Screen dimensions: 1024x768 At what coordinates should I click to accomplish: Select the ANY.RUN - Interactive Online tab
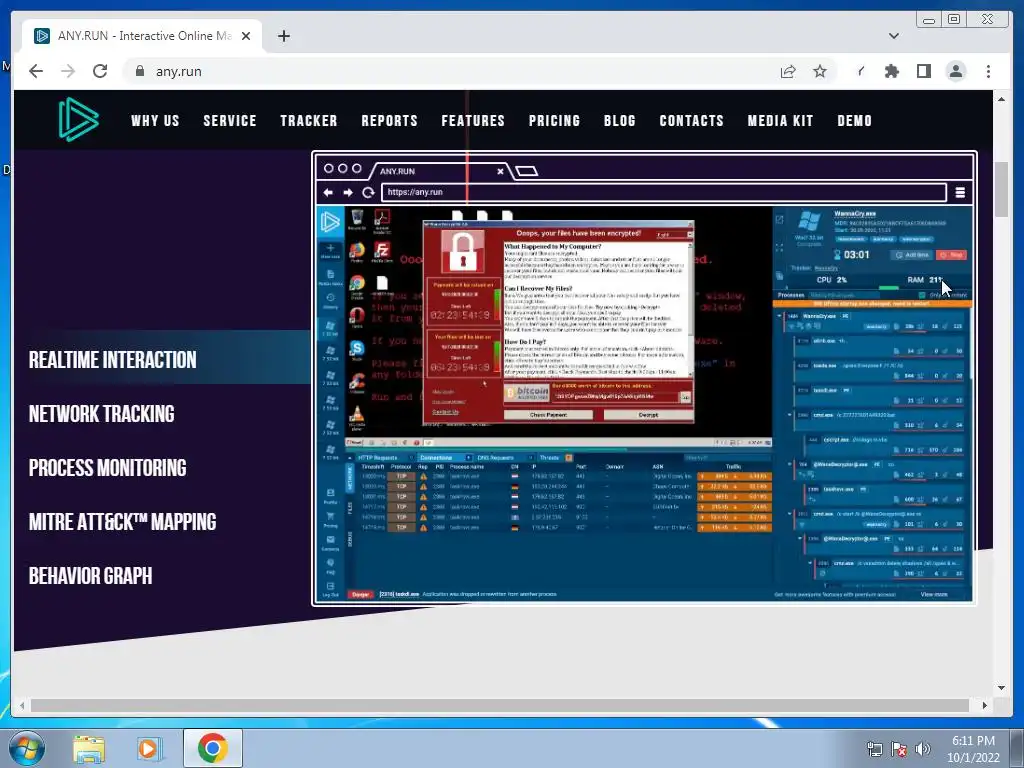tap(142, 36)
